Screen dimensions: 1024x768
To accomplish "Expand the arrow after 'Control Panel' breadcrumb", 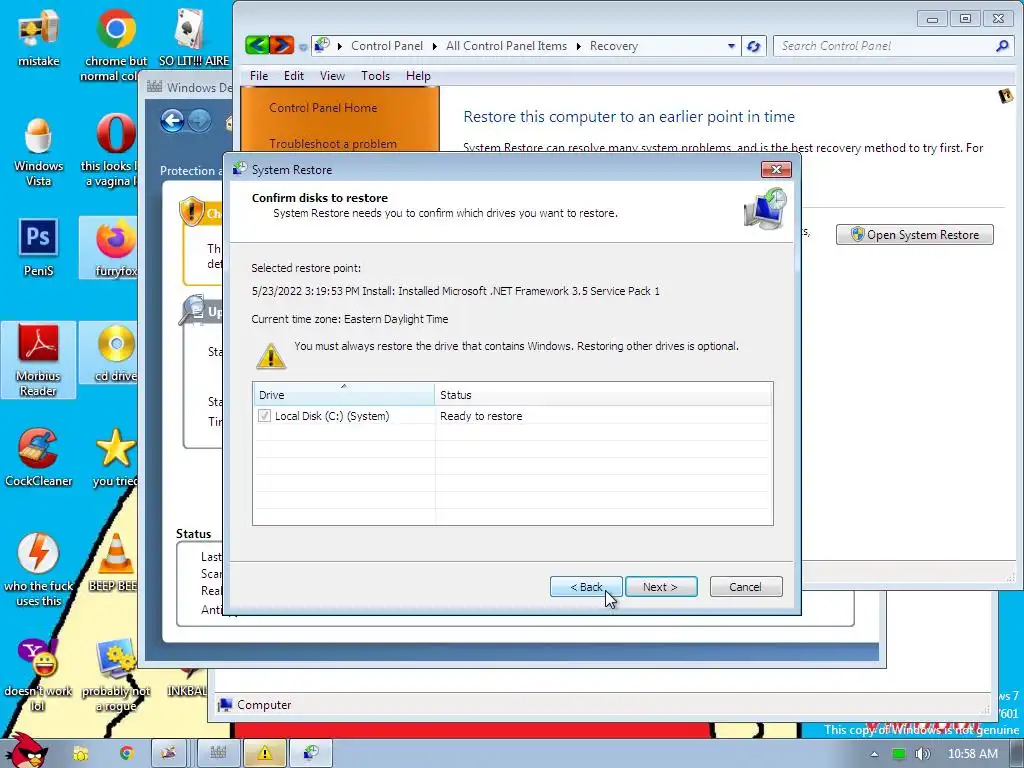I will point(434,46).
